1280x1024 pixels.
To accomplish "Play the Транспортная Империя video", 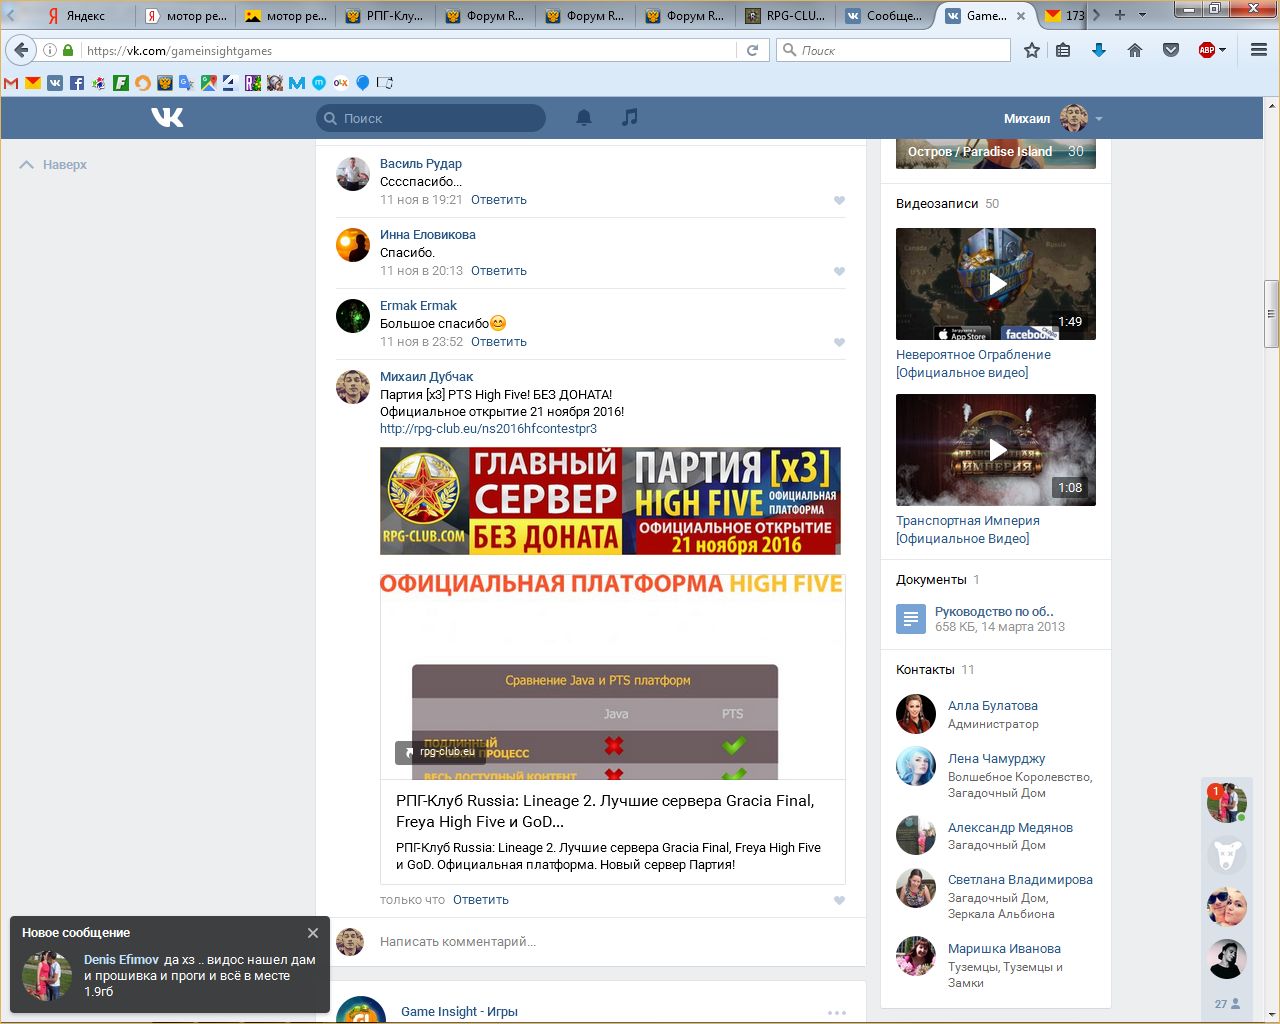I will pyautogui.click(x=996, y=450).
